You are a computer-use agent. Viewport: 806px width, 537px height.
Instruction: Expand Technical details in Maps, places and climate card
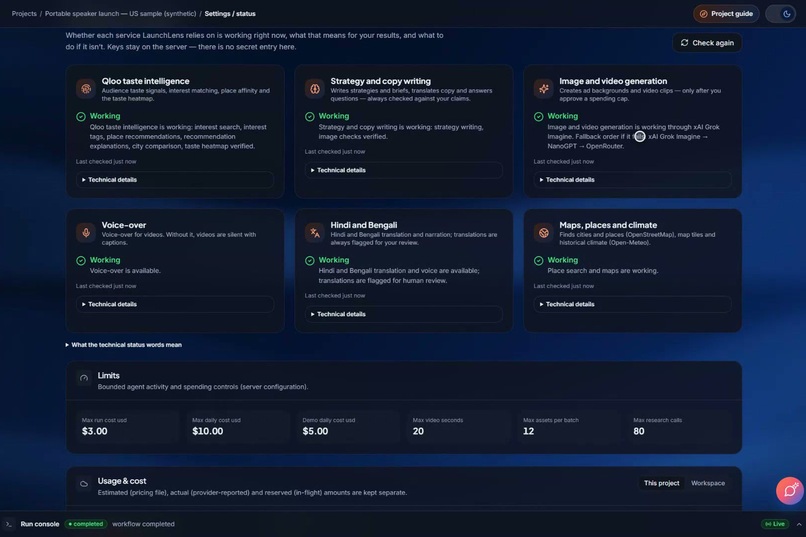(632, 304)
